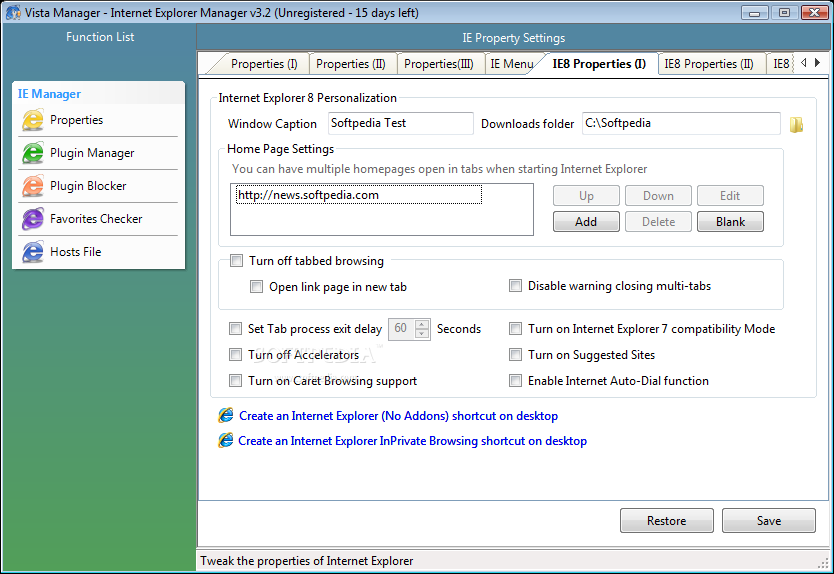The height and width of the screenshot is (574, 834).
Task: Enable Turn on Caret Browsing support
Action: 235,380
